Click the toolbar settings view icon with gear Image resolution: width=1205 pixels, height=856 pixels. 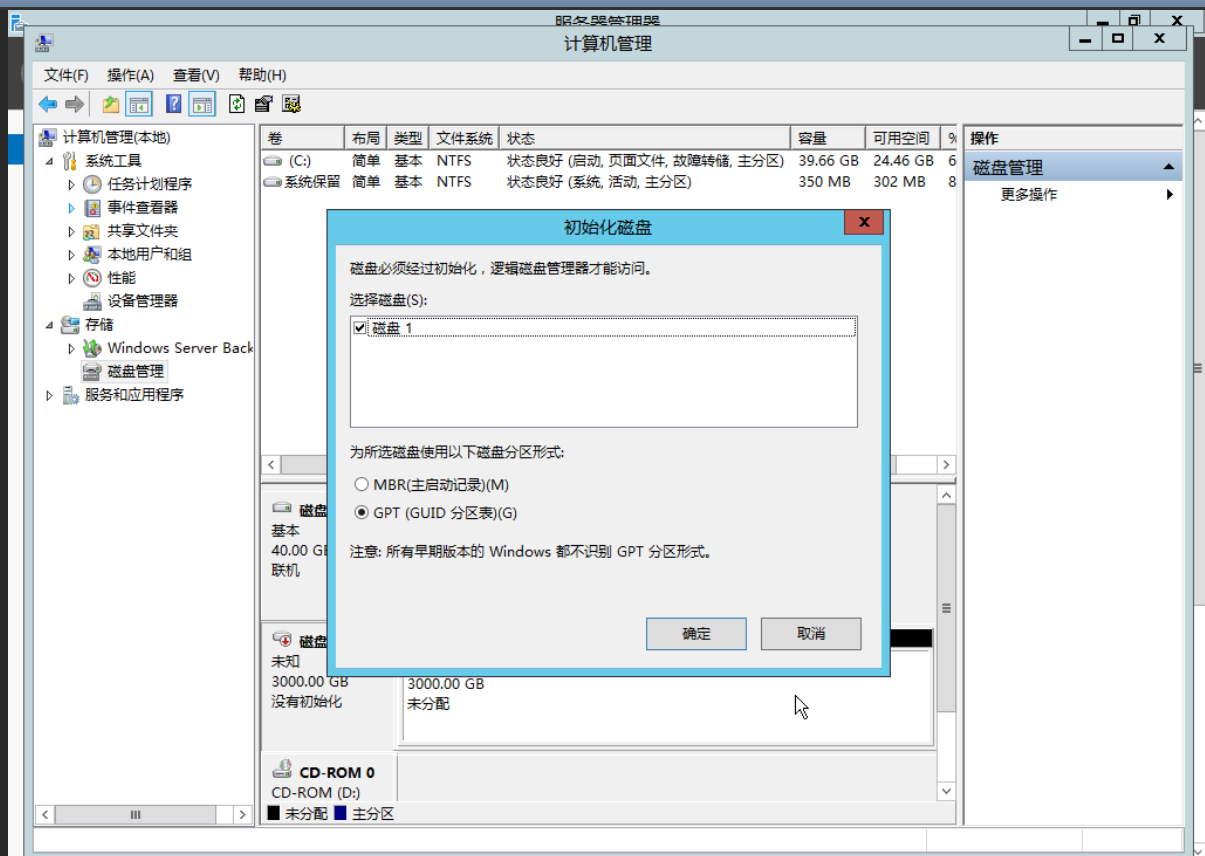pos(291,104)
